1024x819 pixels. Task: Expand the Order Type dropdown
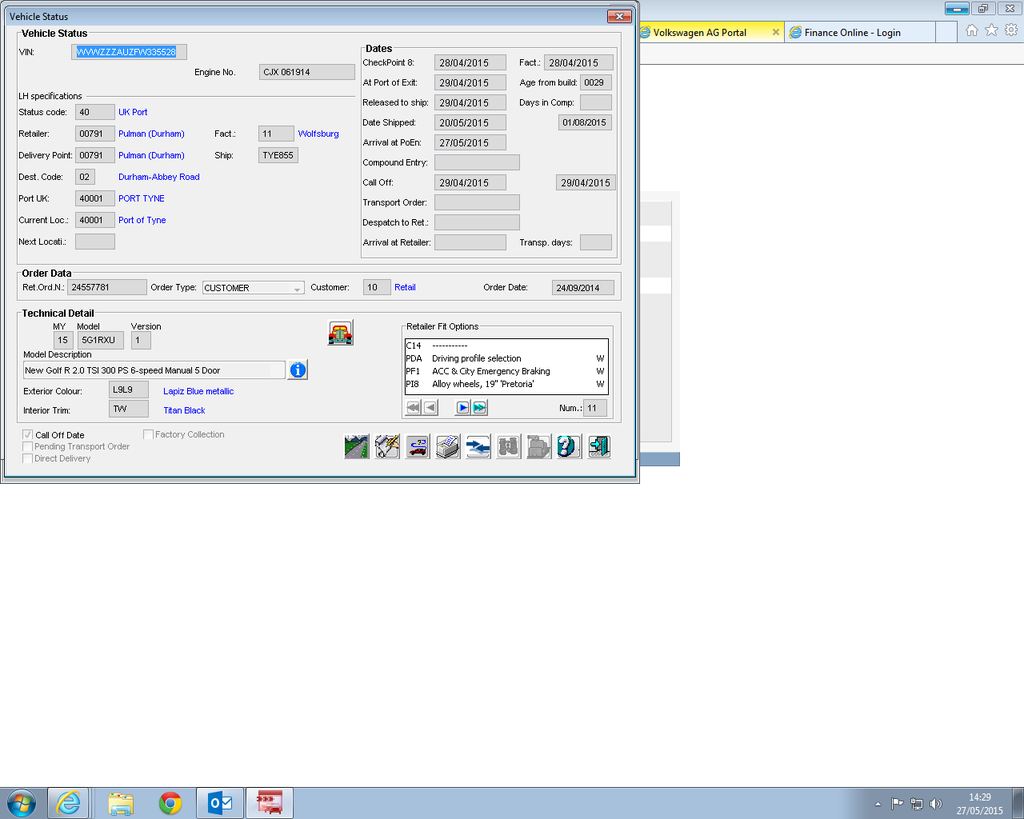(x=297, y=288)
